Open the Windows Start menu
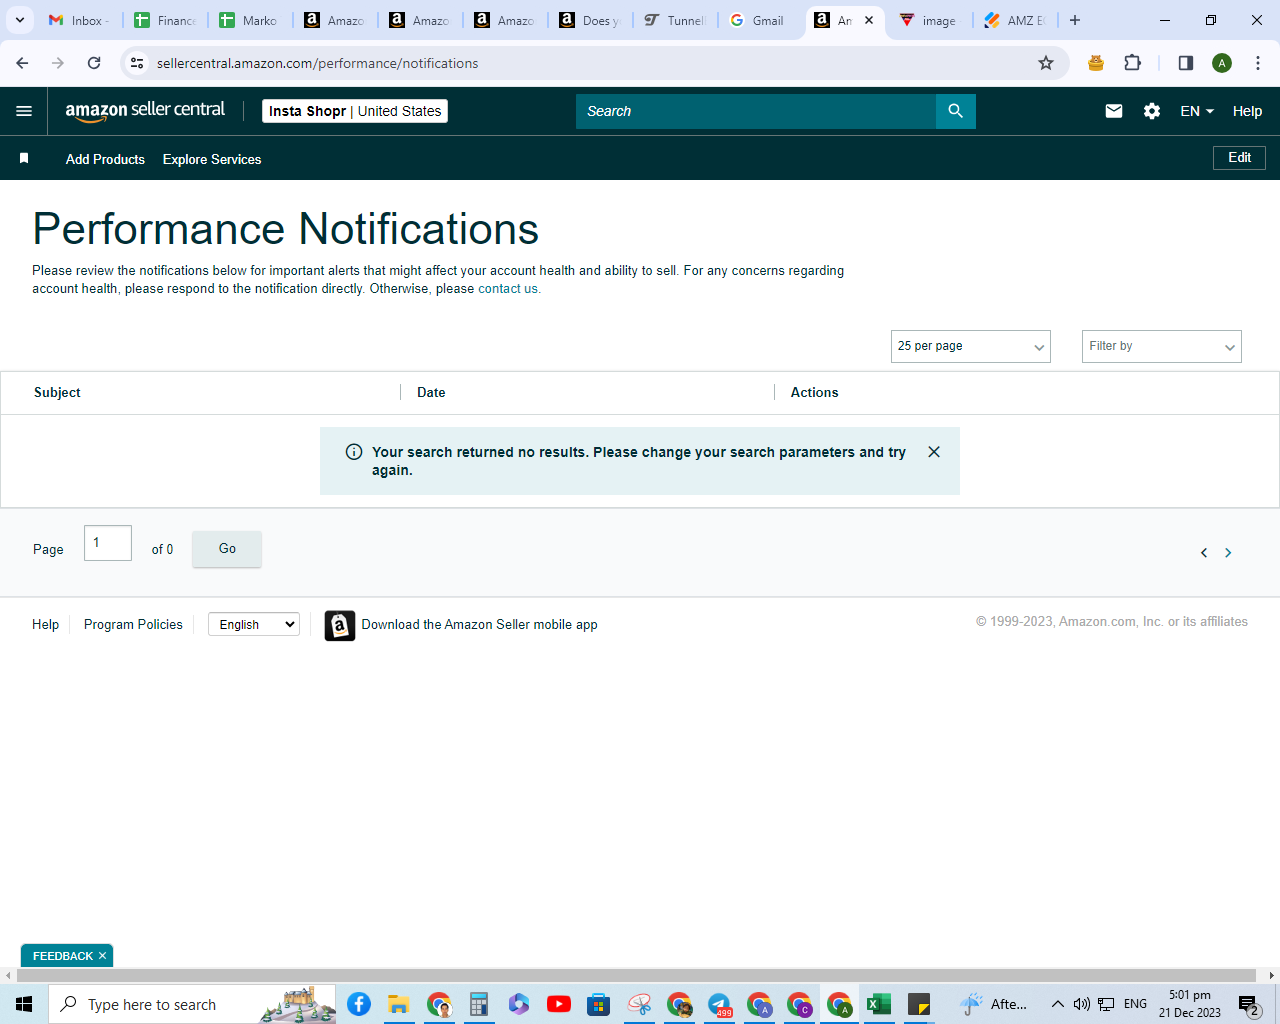 point(24,1004)
